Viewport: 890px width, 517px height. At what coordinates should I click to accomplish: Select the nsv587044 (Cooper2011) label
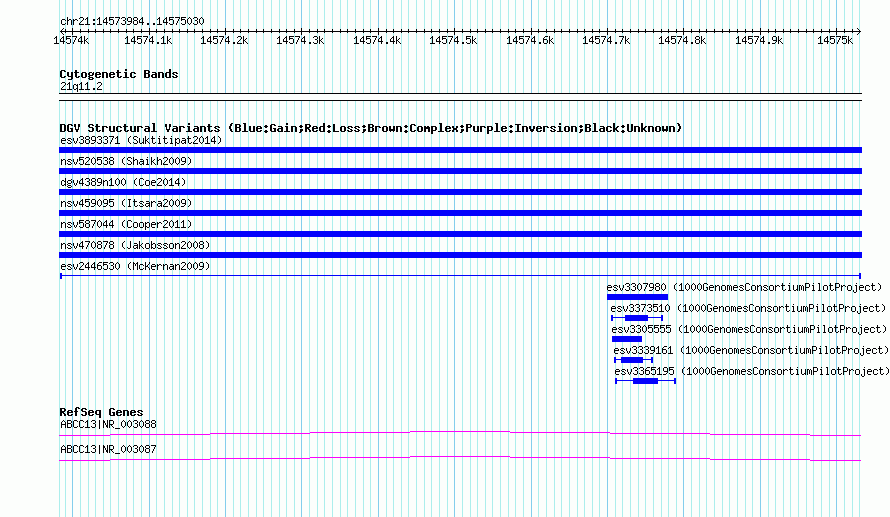(x=126, y=224)
